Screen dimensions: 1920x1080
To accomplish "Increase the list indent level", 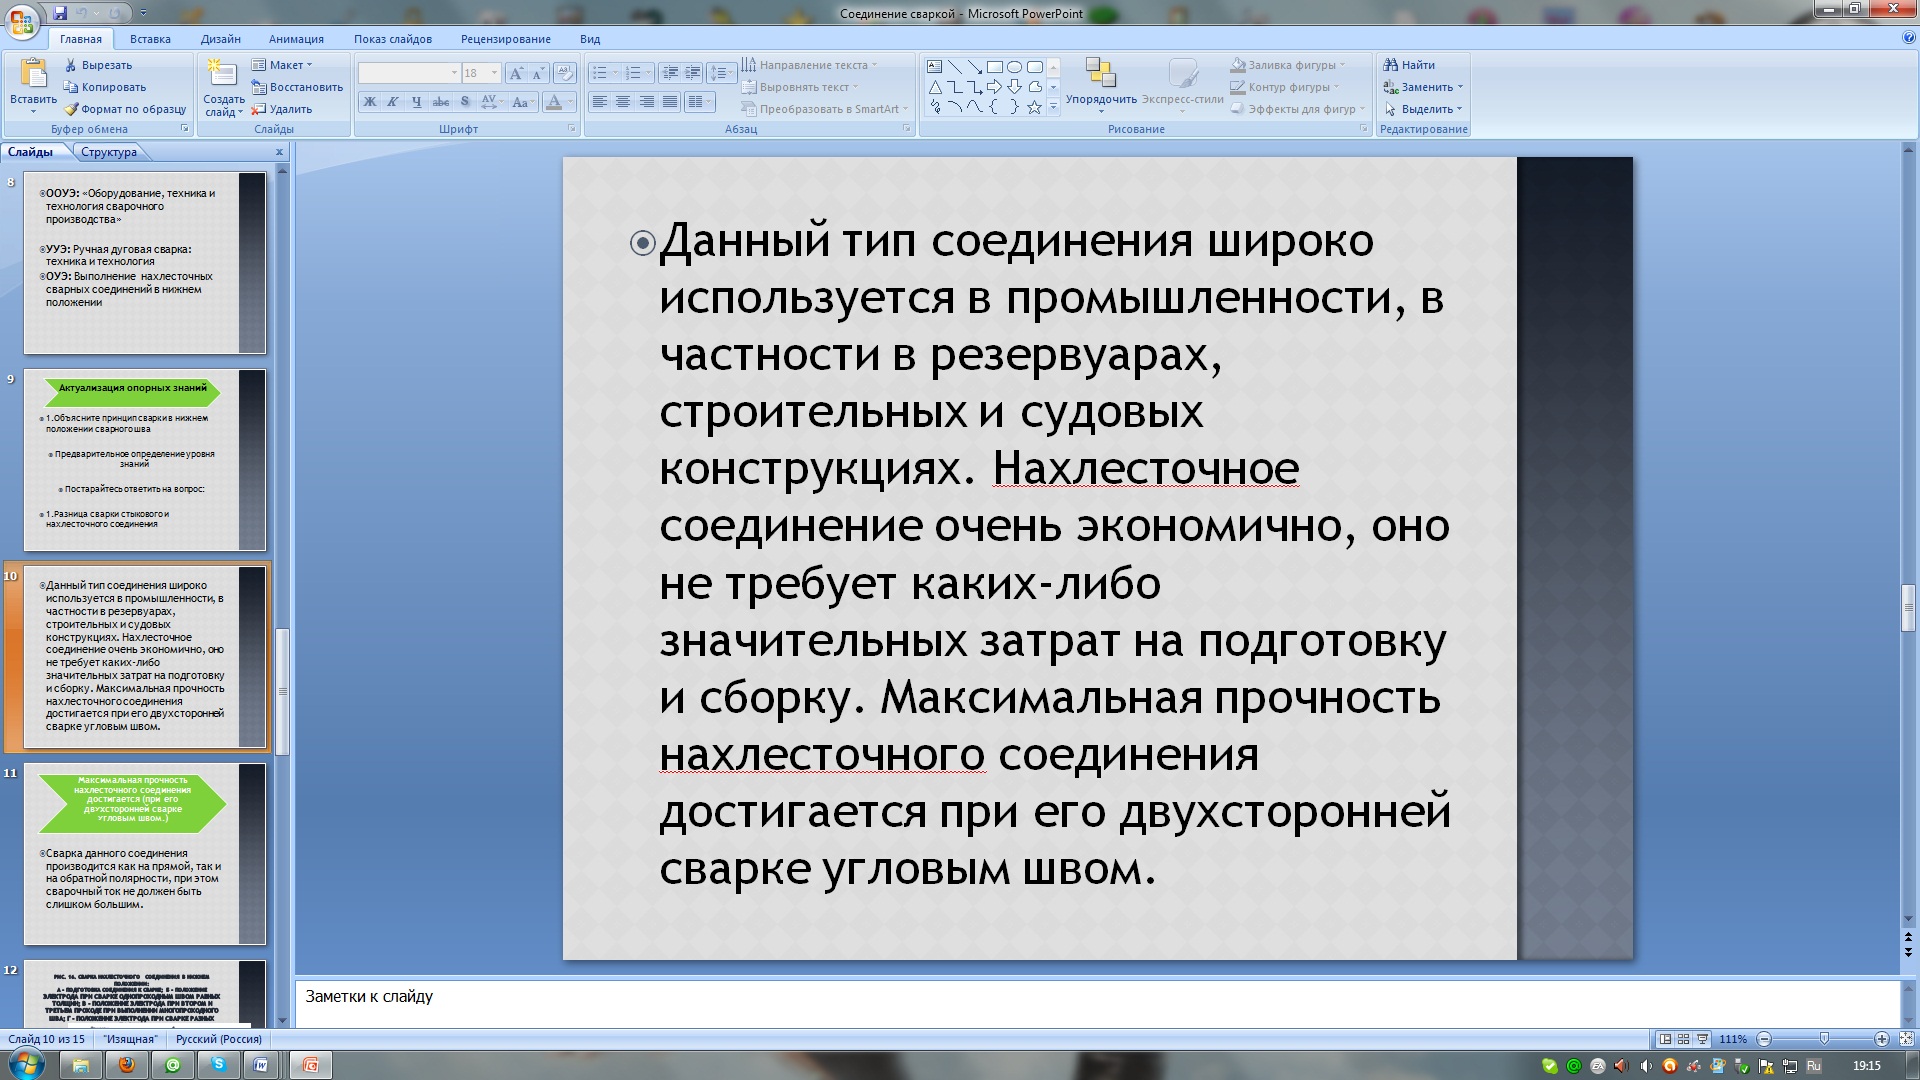I will tap(692, 73).
